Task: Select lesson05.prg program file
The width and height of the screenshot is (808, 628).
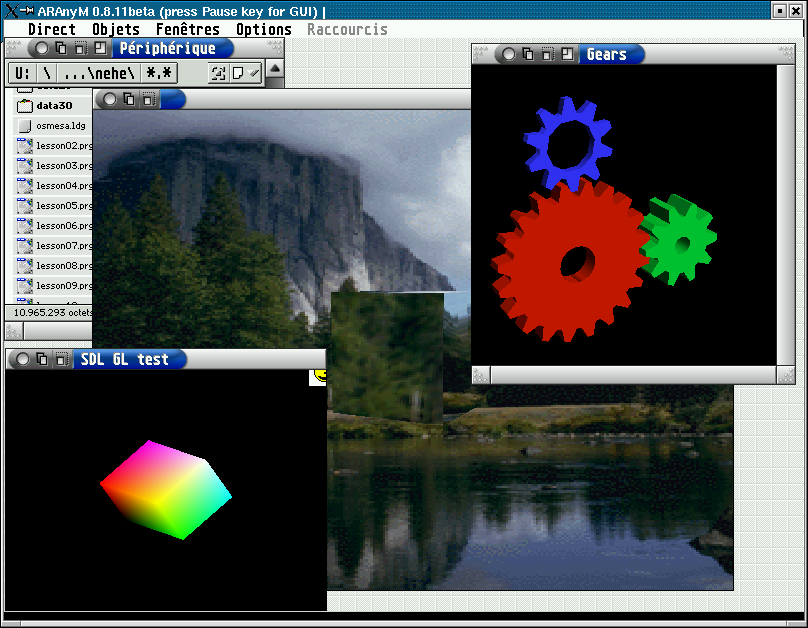Action: pos(64,206)
